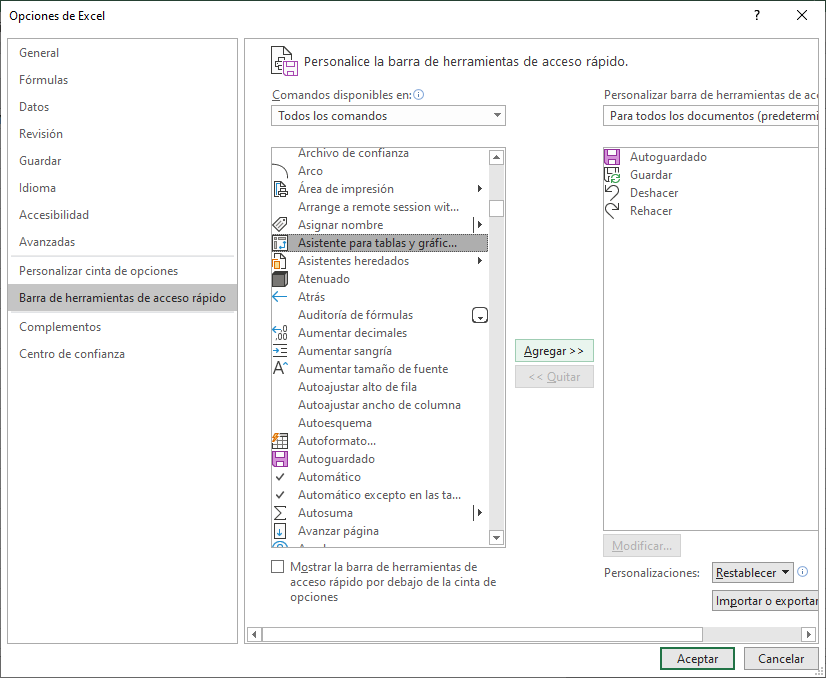This screenshot has height=678, width=826.
Task: Select Autoajustar ancho de columna command
Action: point(379,405)
